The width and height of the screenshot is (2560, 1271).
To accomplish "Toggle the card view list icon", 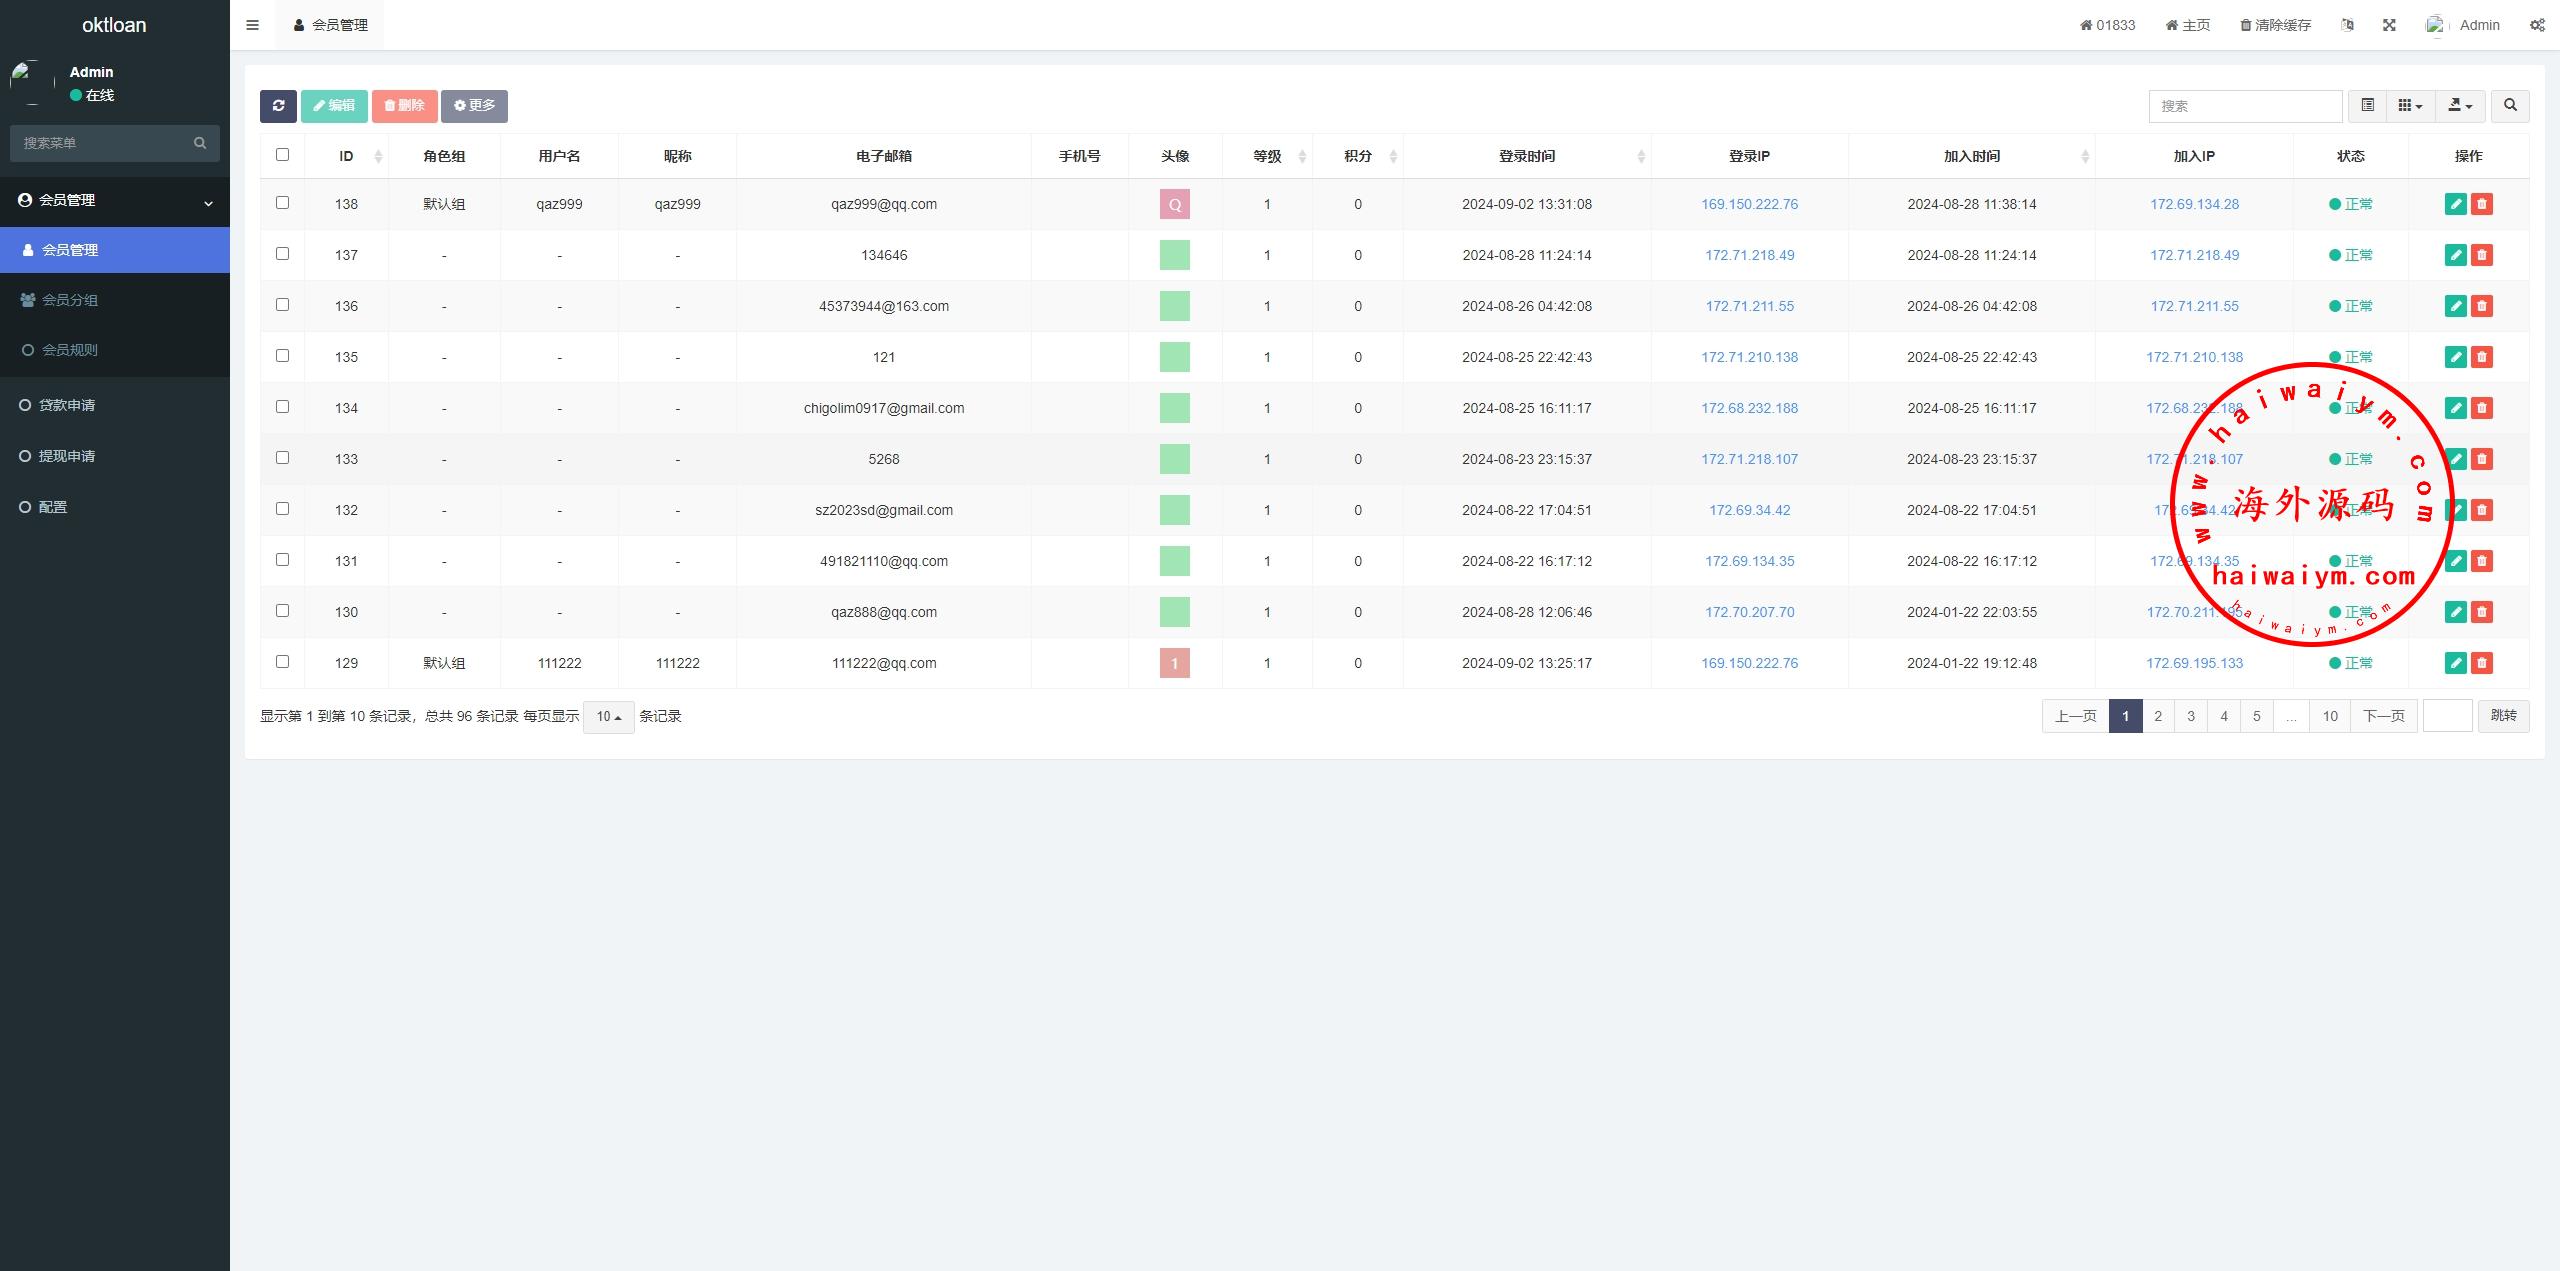I will coord(2367,106).
